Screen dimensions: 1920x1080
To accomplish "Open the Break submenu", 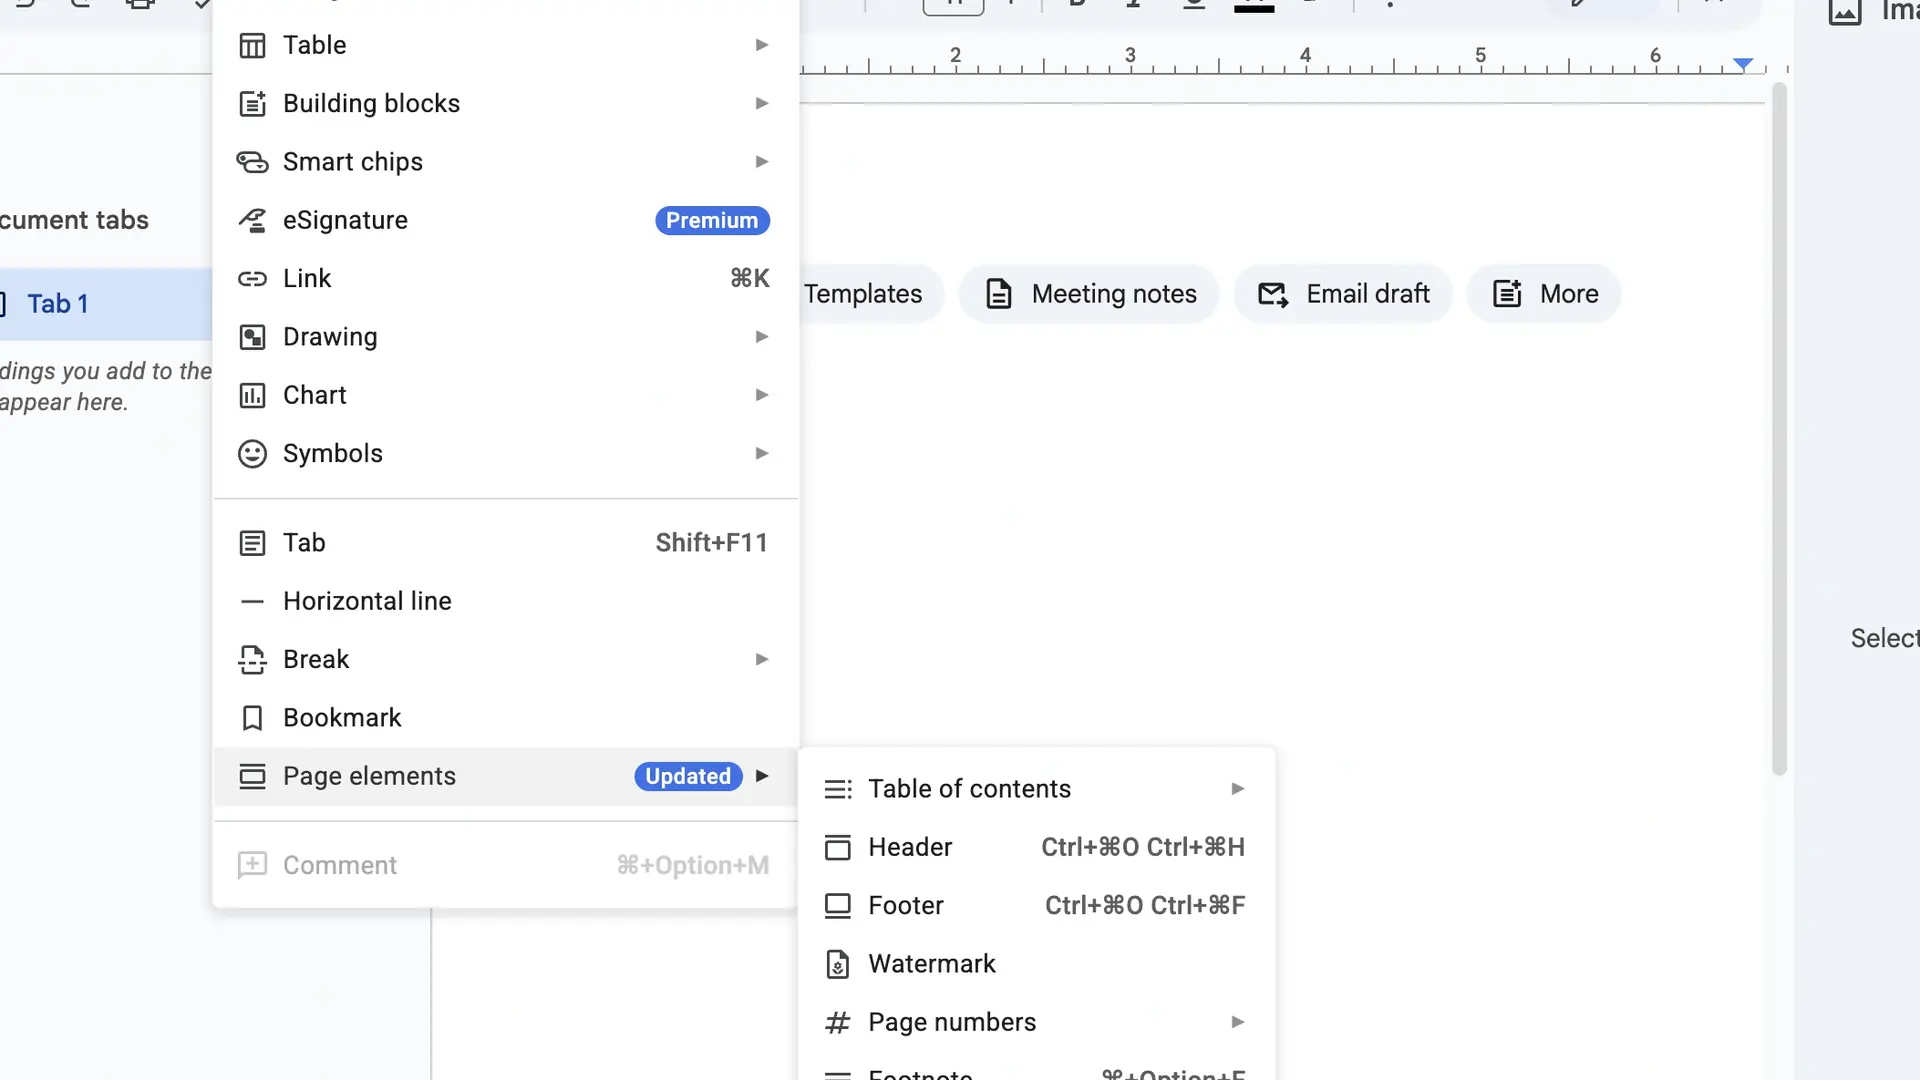I will coord(762,659).
